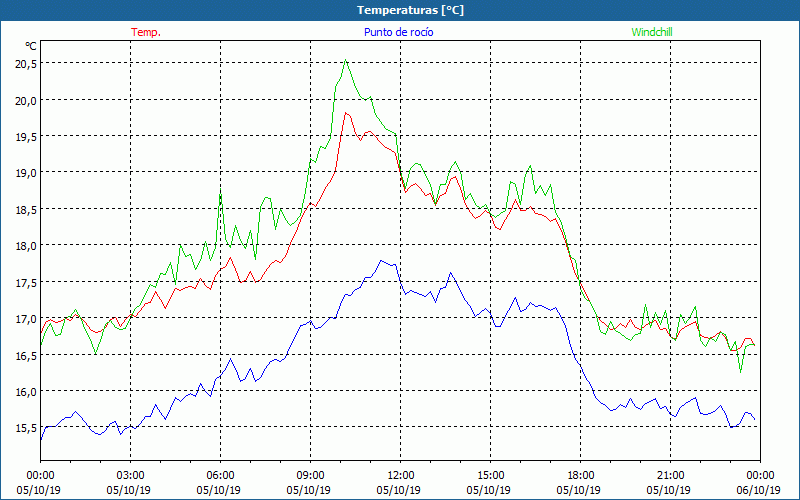800x500 pixels.
Task: Click the 06/10/19 date label
Action: (758, 490)
